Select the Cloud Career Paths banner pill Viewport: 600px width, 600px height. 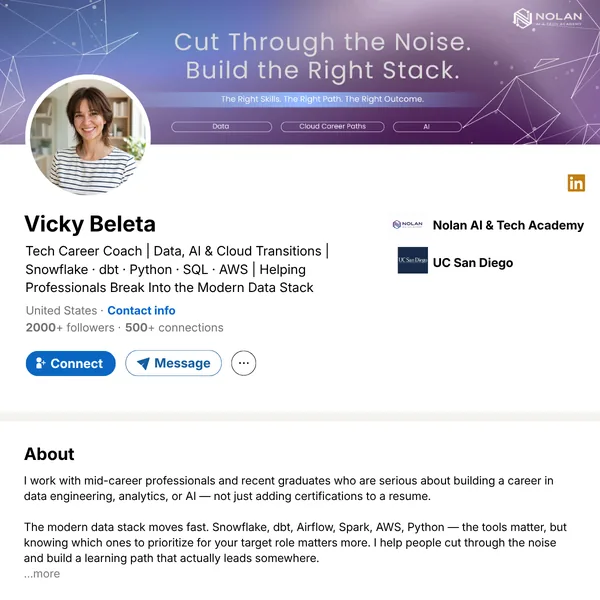pyautogui.click(x=333, y=127)
